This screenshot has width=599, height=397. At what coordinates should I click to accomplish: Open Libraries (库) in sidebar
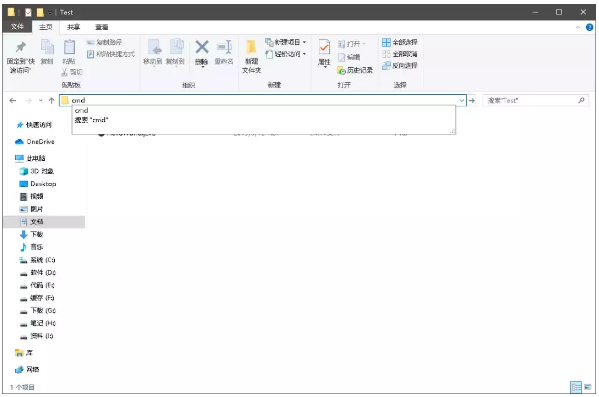(24, 353)
